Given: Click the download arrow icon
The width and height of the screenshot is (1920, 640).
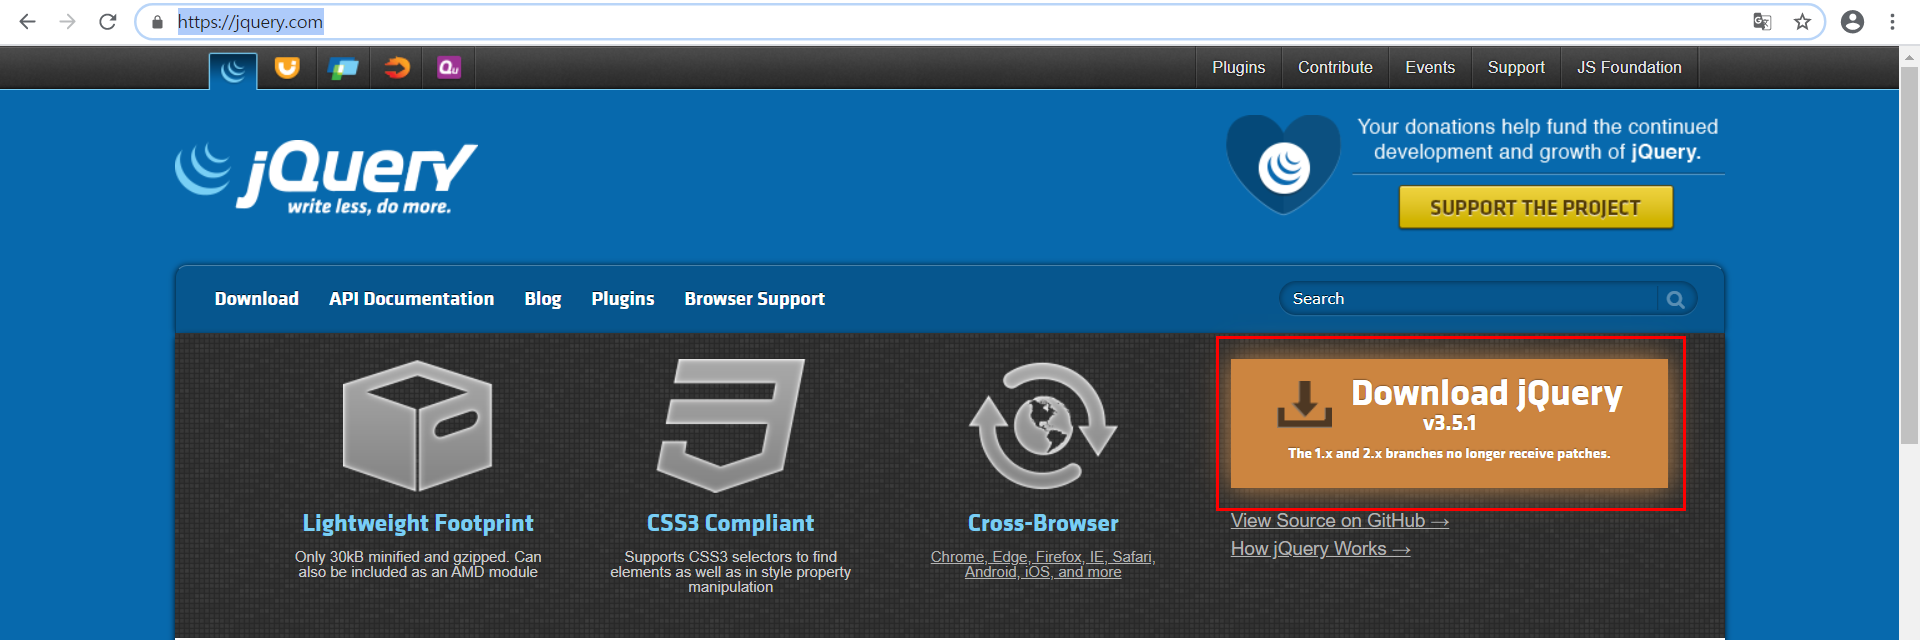Looking at the screenshot, I should point(1304,404).
